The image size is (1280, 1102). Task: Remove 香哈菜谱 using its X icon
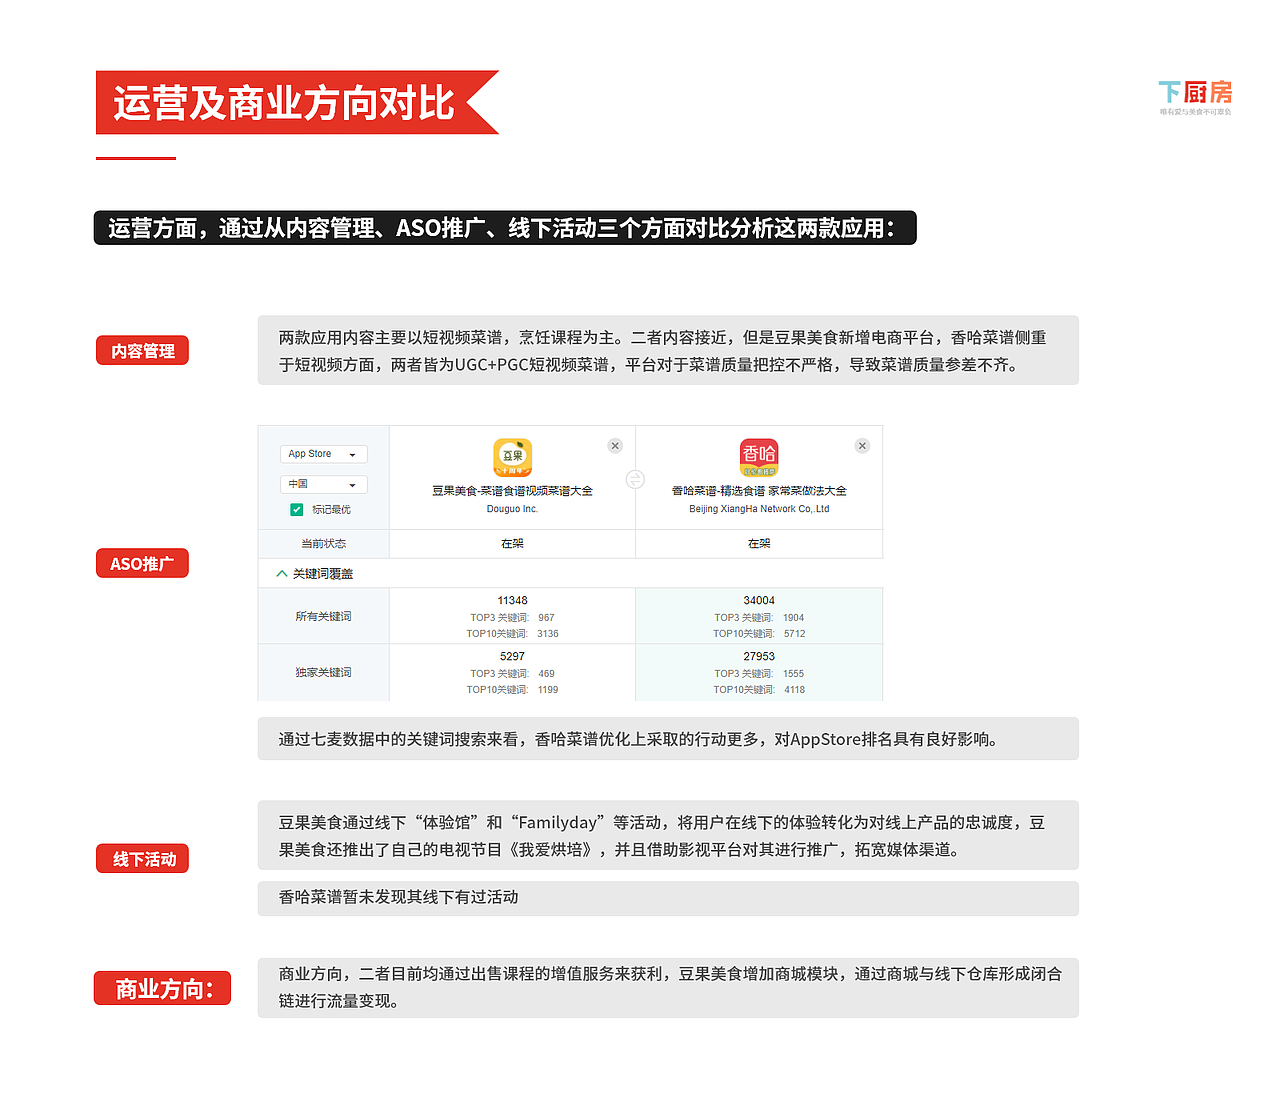click(862, 446)
